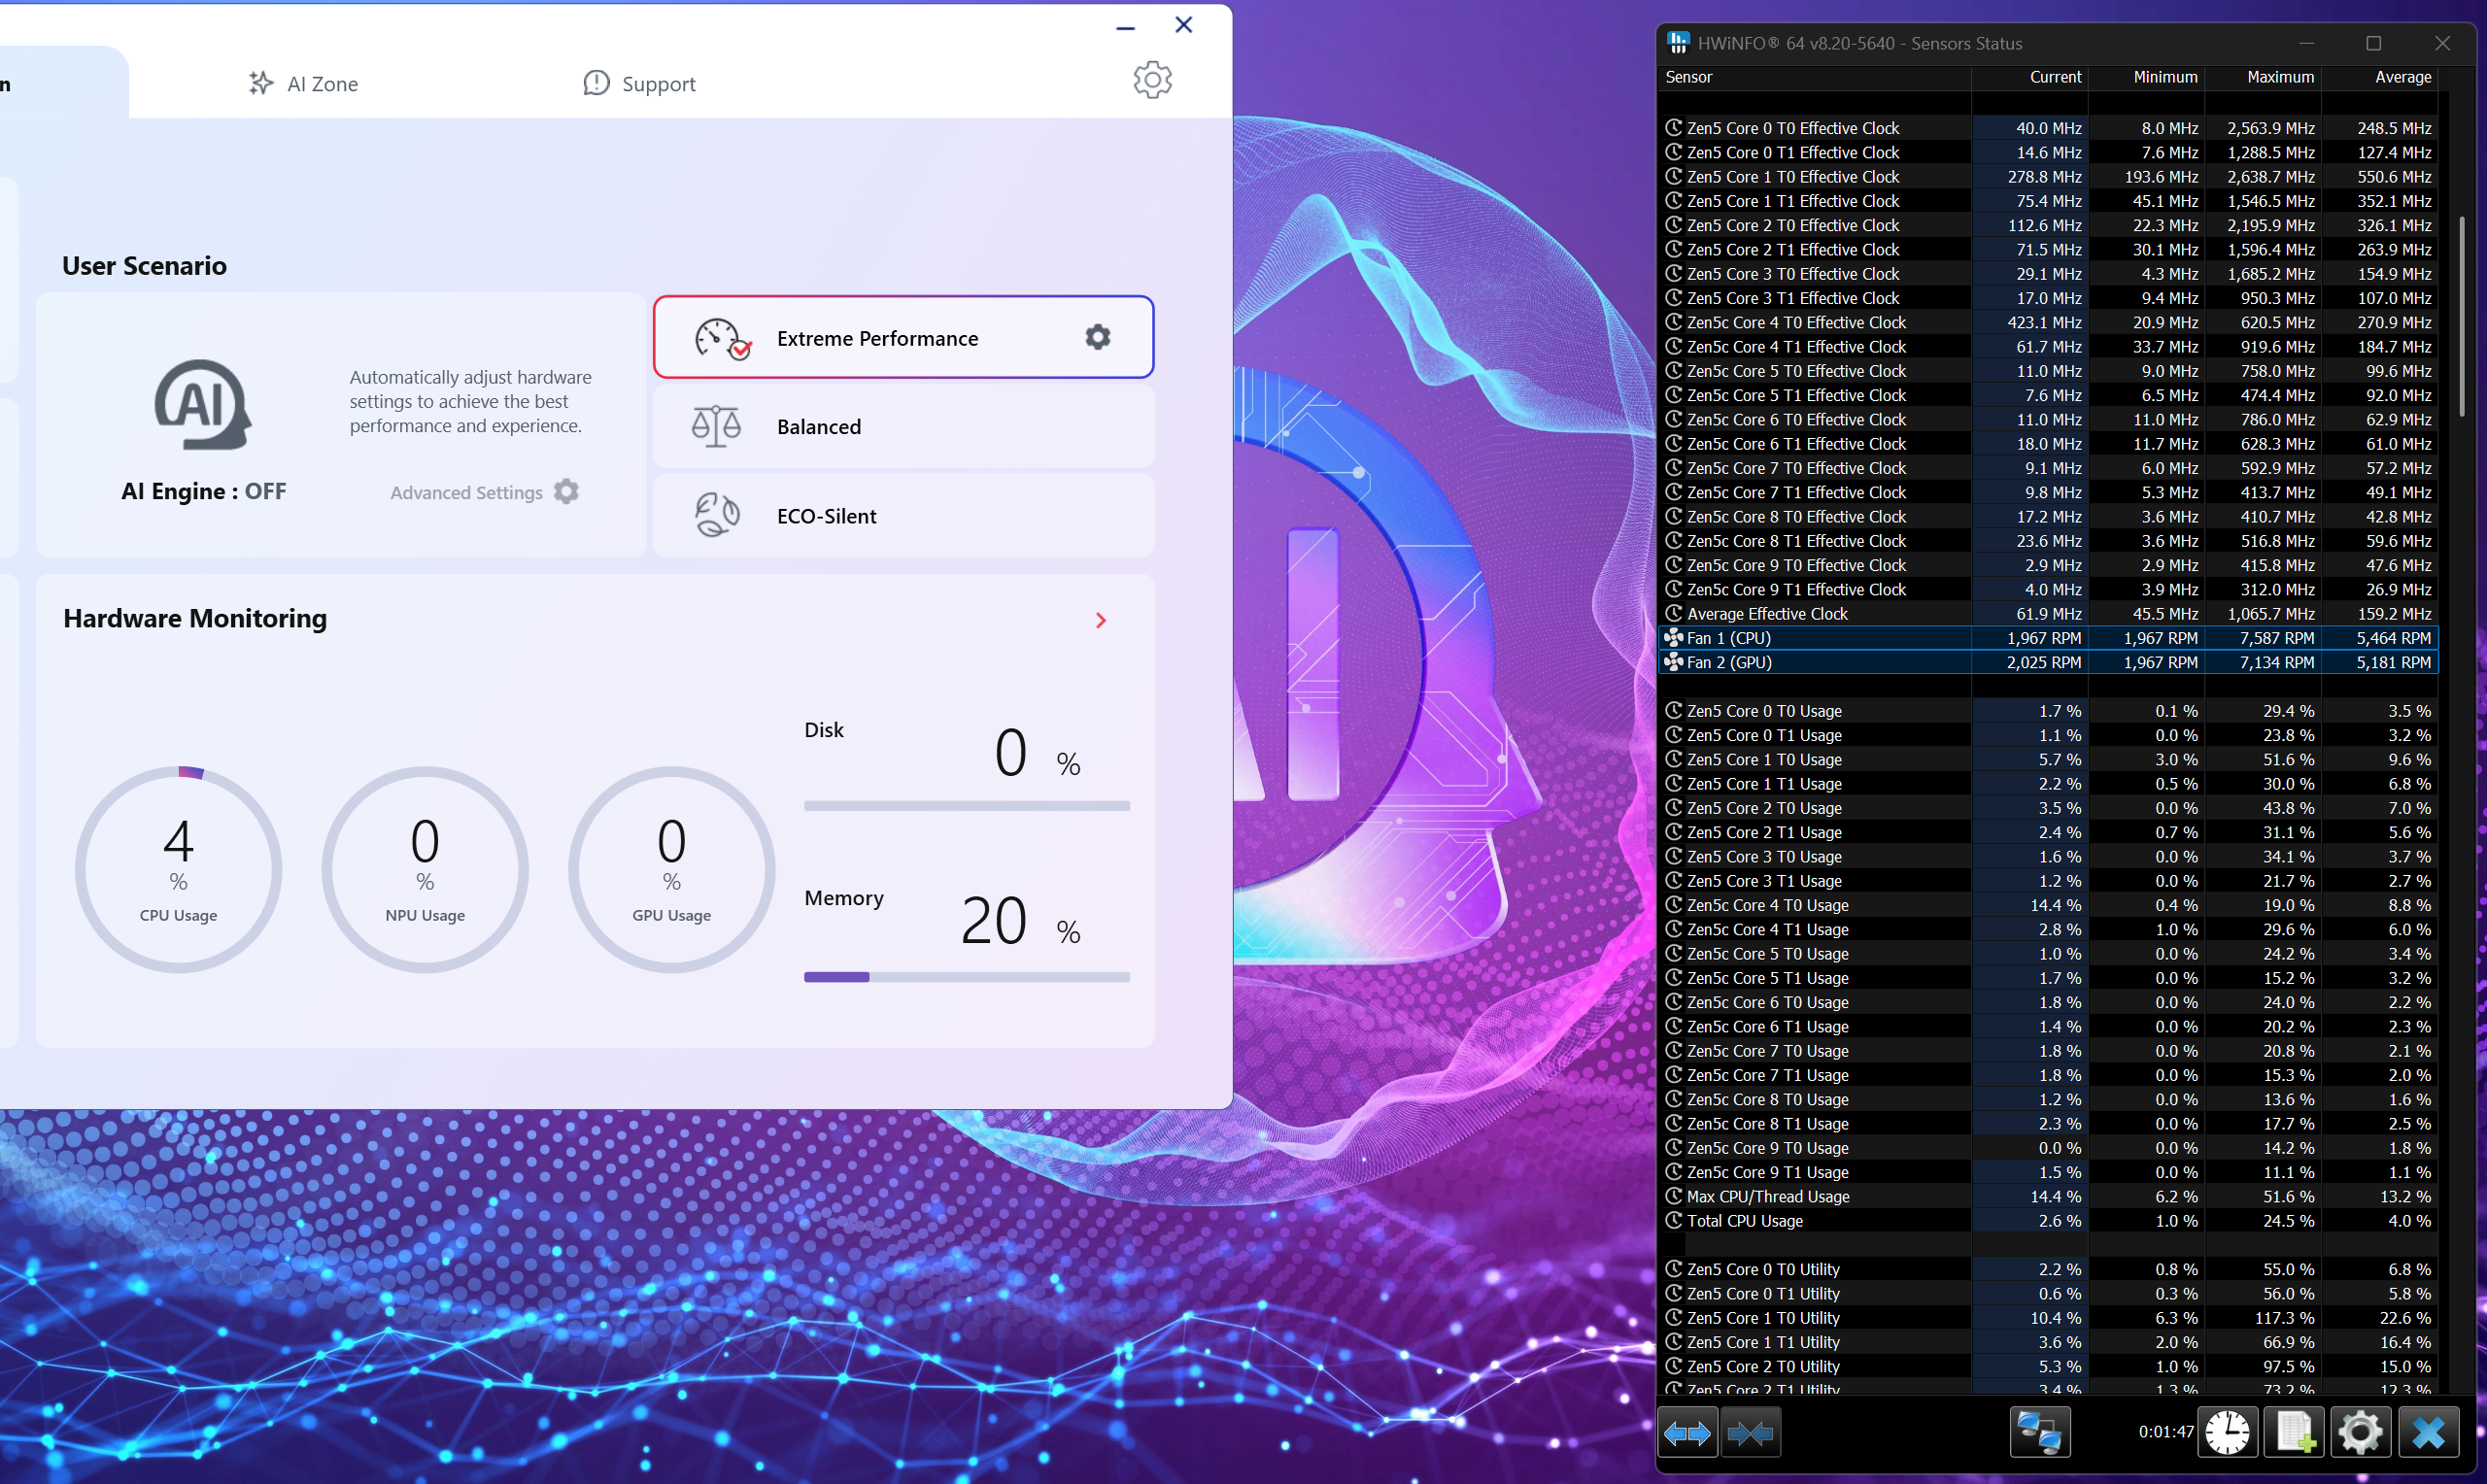The width and height of the screenshot is (2487, 1484).
Task: Select Zen5c Core 4 T0 Effective Clock row
Action: click(2048, 322)
